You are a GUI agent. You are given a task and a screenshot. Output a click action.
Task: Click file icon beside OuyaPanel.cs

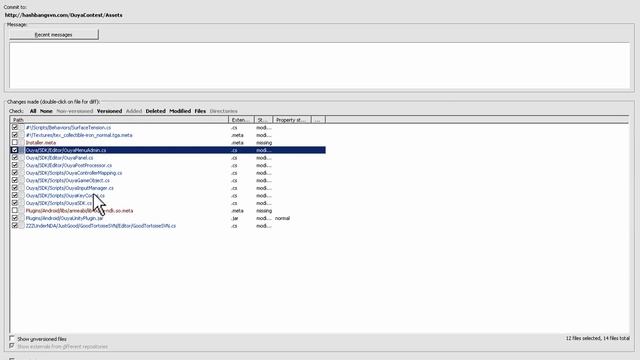click(x=22, y=158)
